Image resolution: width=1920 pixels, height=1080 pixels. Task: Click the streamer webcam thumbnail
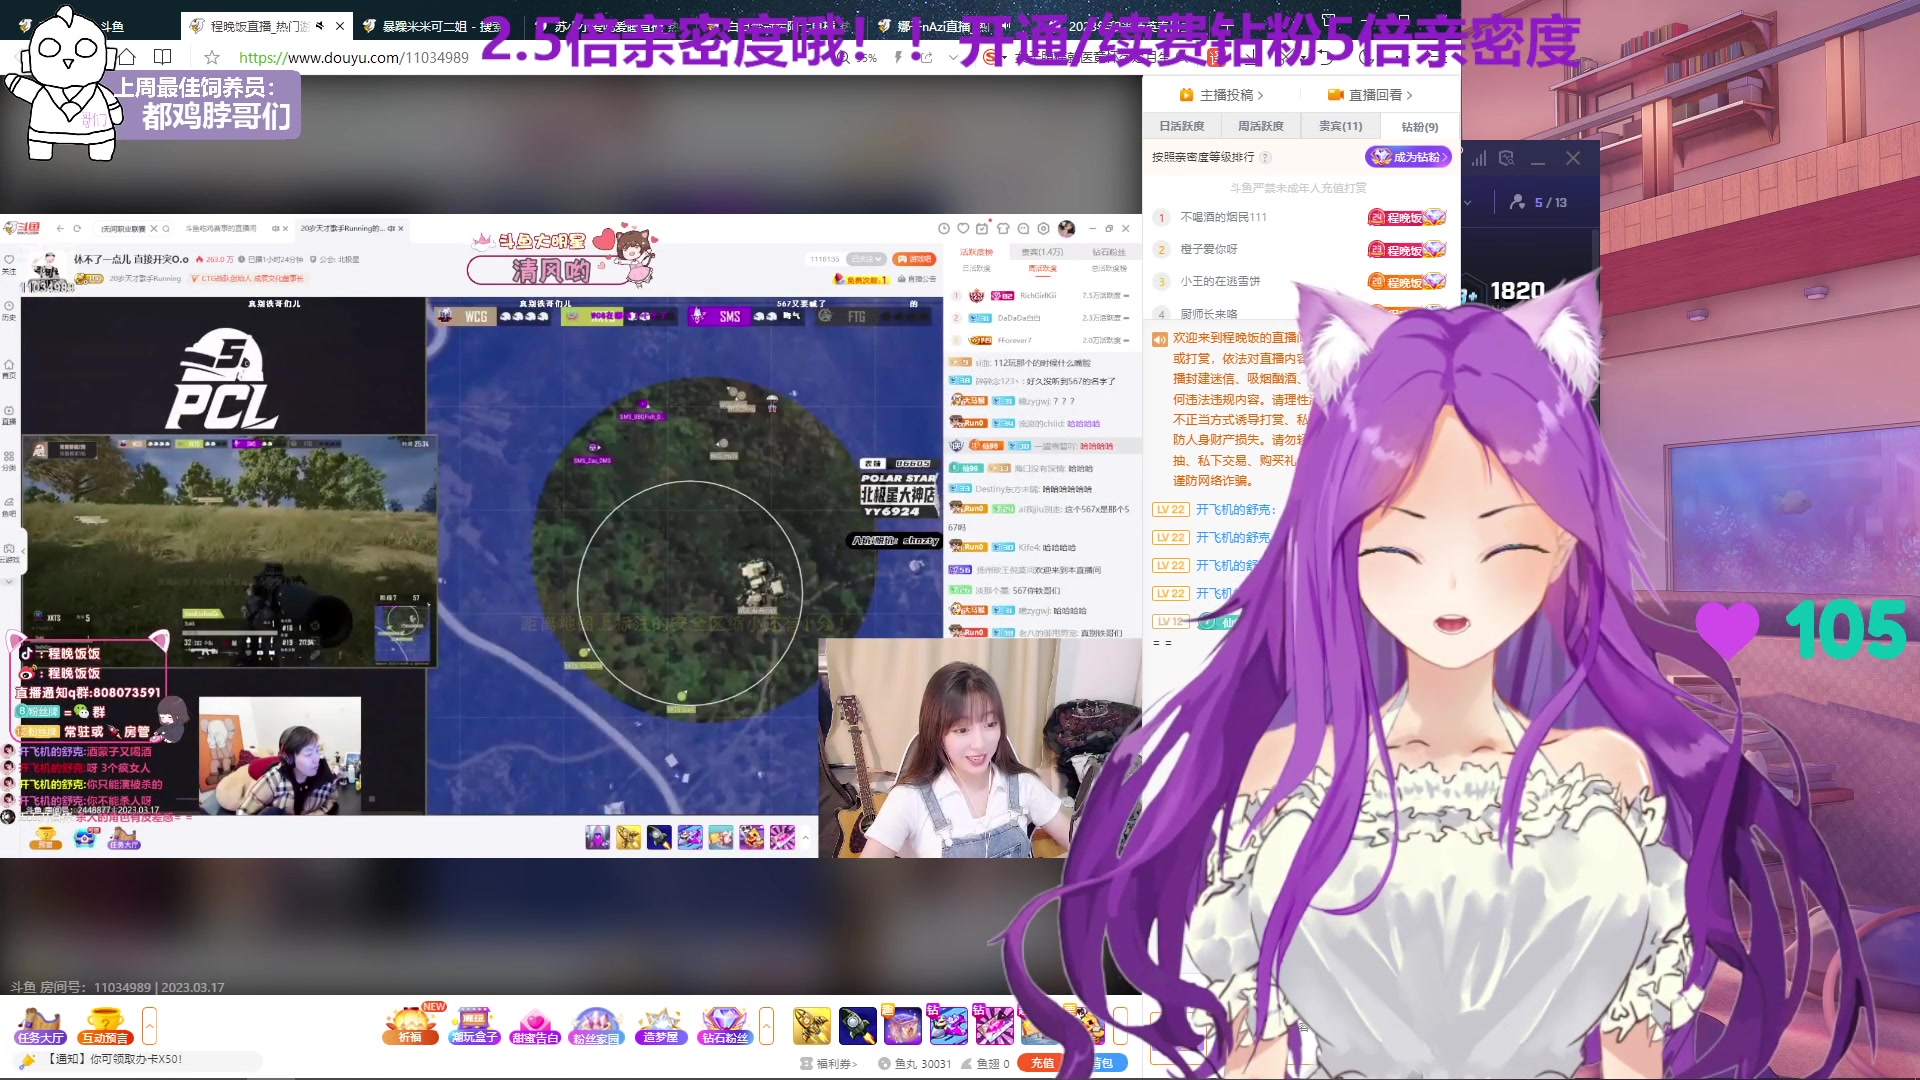(979, 748)
